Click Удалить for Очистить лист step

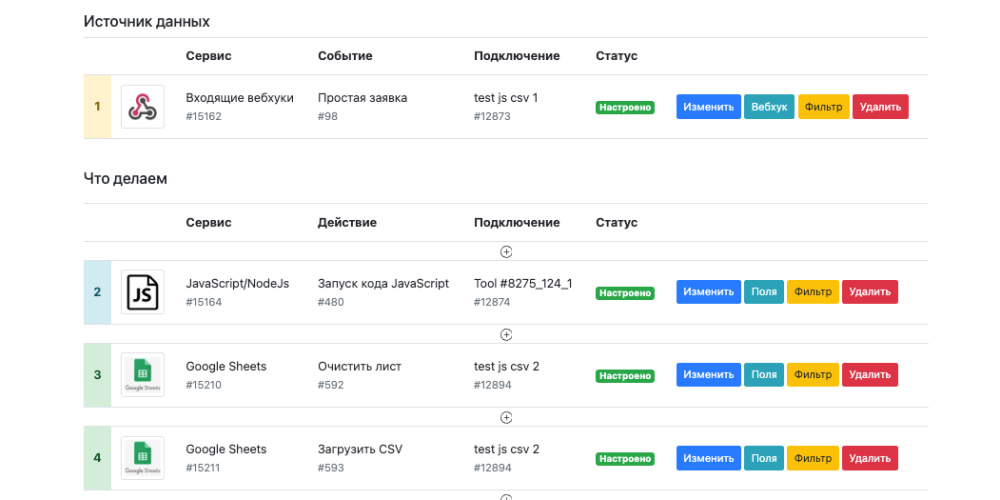pos(870,374)
